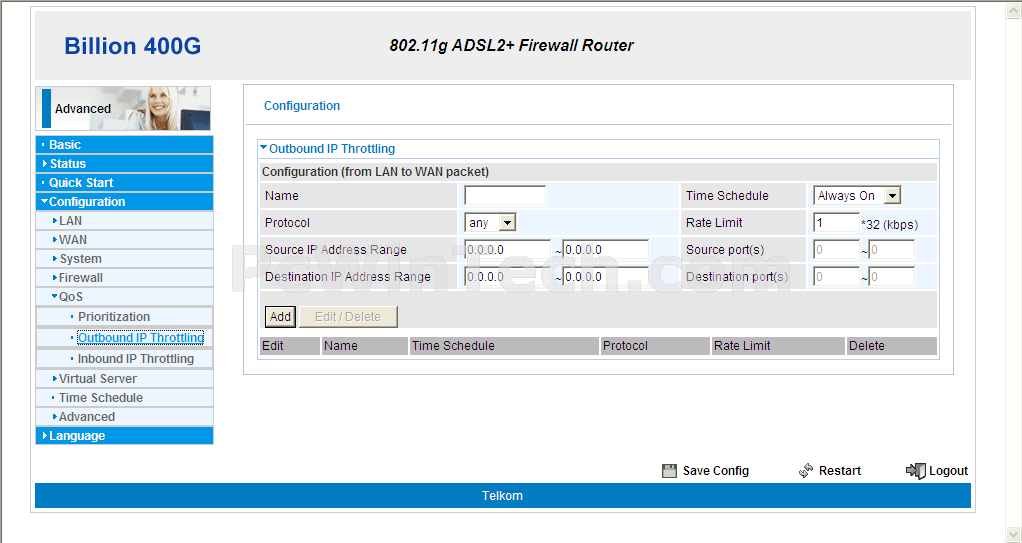Click the Edit / Delete button
The width and height of the screenshot is (1022, 543).
[x=348, y=317]
